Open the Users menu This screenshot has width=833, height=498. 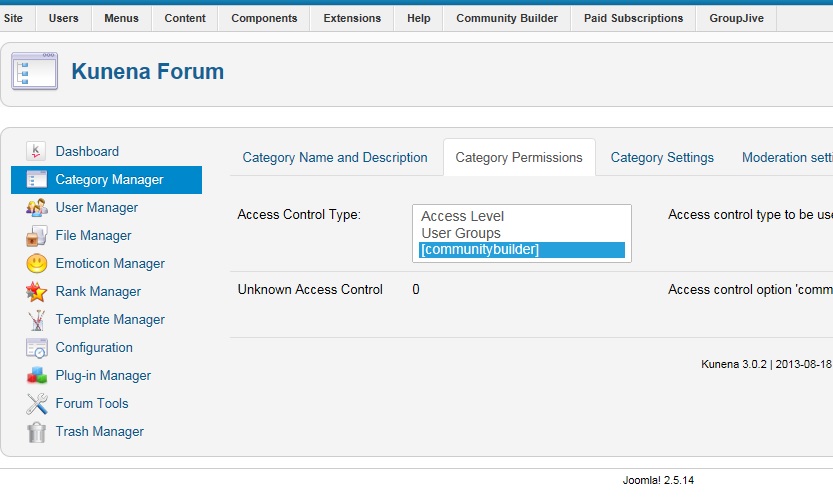click(63, 18)
